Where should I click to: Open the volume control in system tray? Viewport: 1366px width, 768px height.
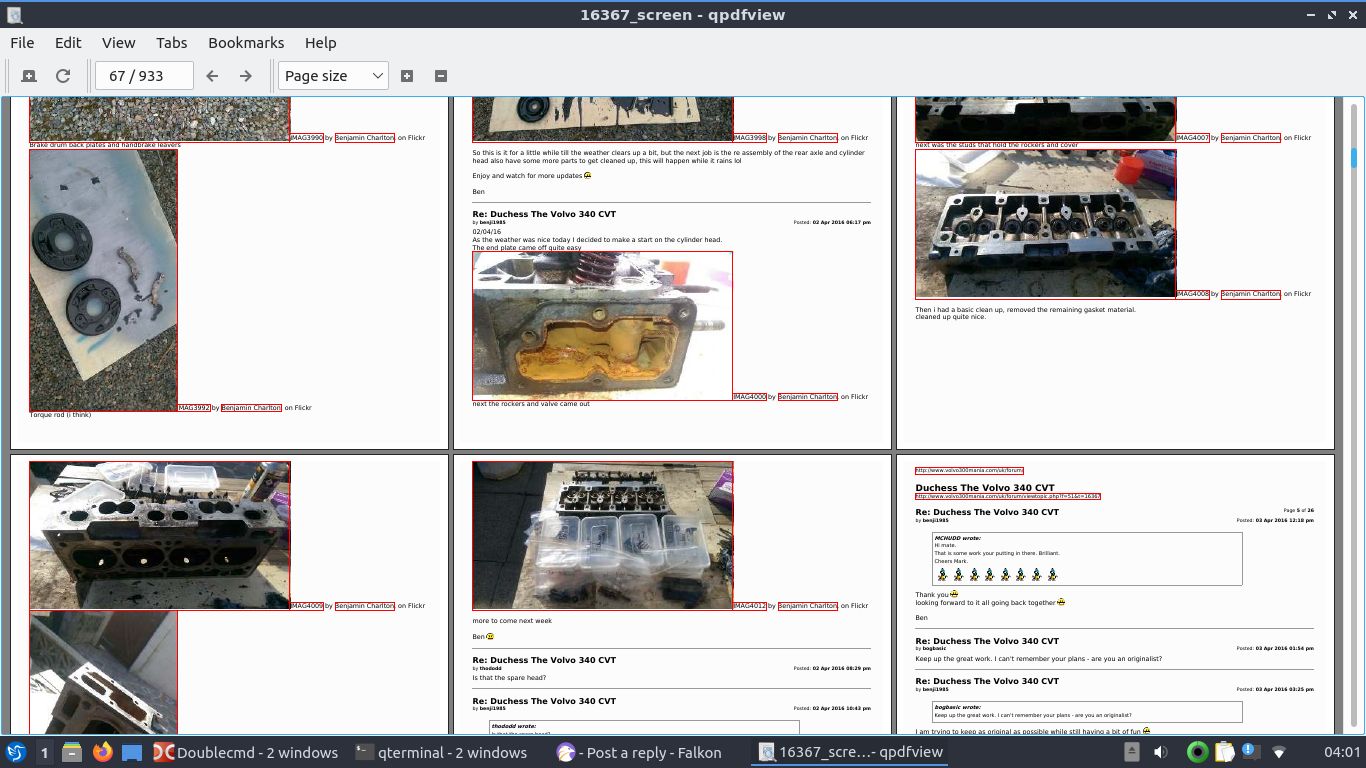coord(1160,752)
